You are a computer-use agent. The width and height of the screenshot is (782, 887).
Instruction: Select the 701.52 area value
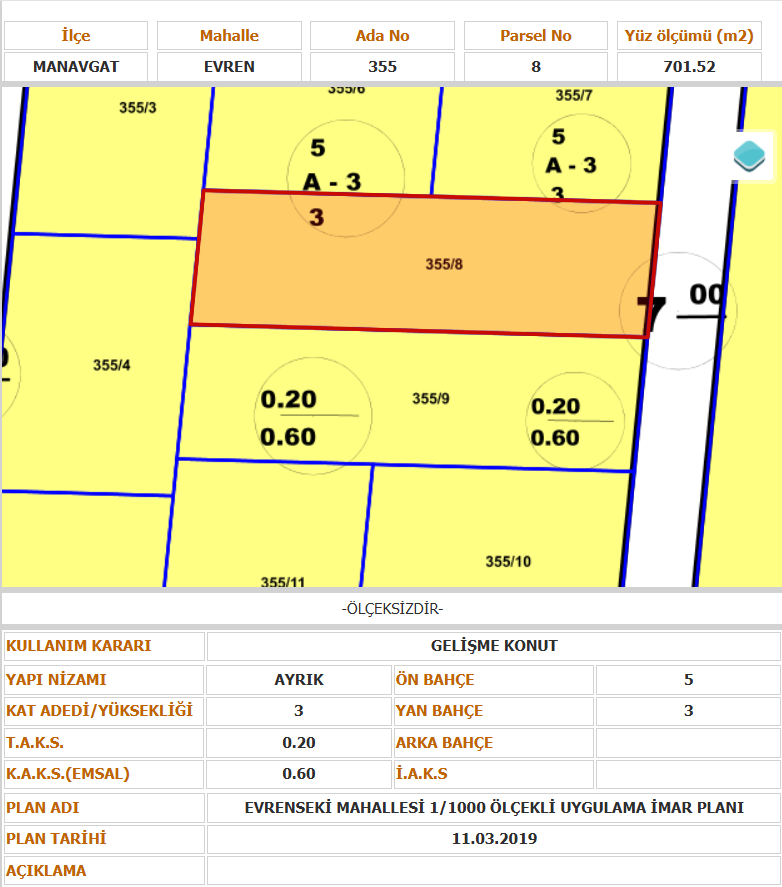coord(689,67)
